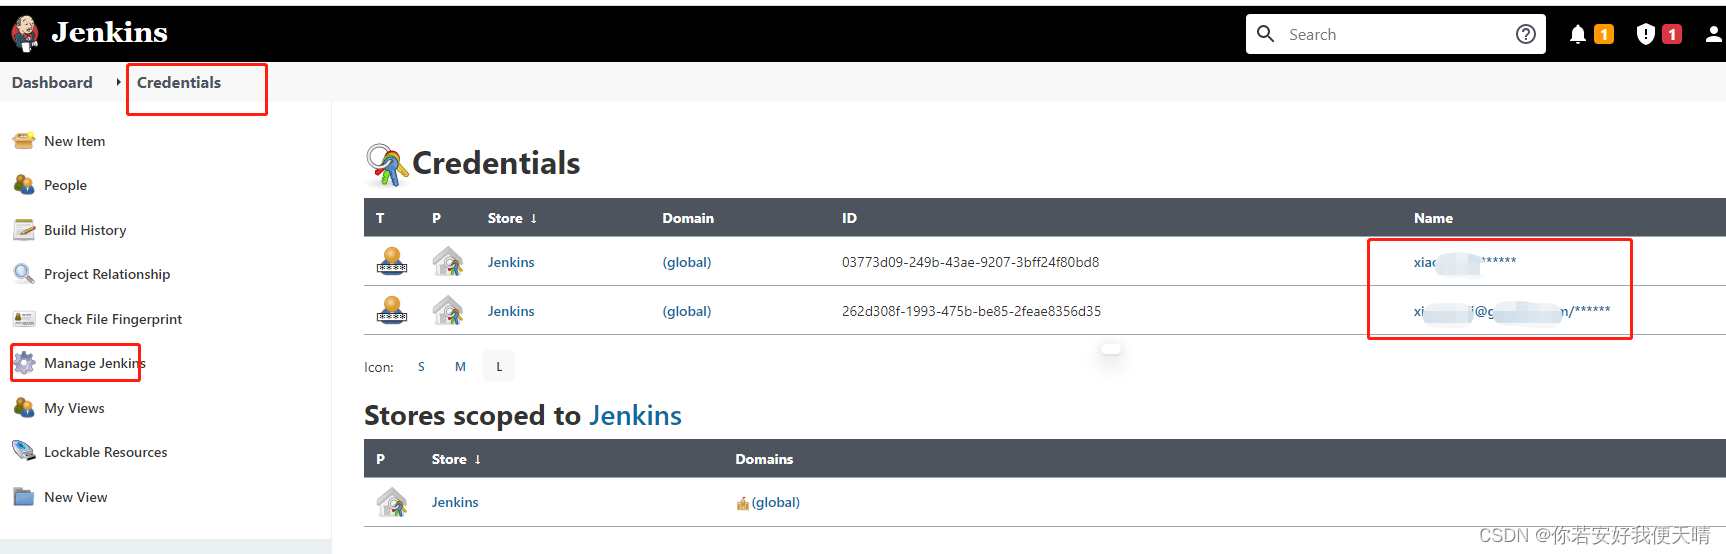Viewport: 1726px width, 554px height.
Task: Open New View from sidebar
Action: tap(75, 497)
